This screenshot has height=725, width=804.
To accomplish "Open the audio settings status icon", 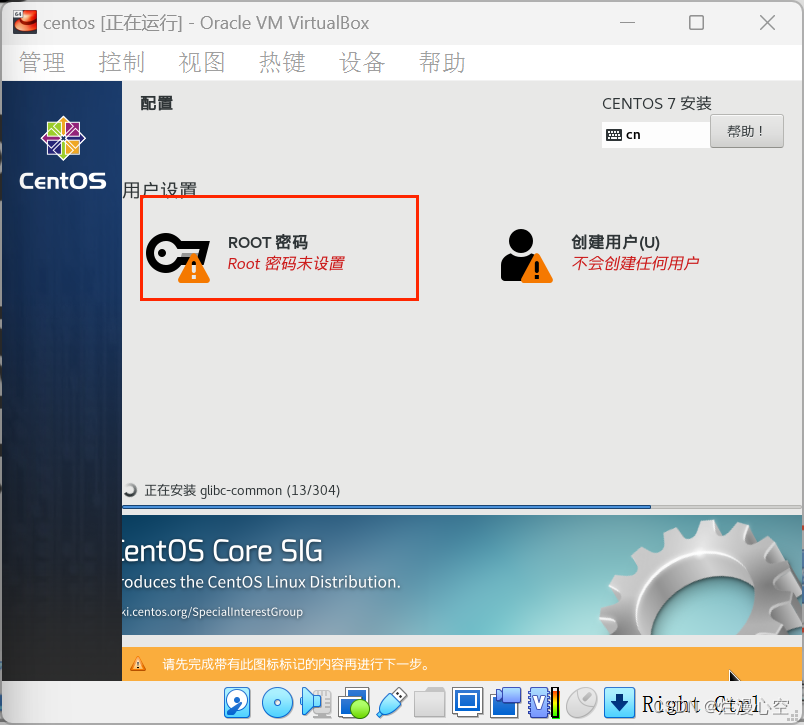I will 316,702.
